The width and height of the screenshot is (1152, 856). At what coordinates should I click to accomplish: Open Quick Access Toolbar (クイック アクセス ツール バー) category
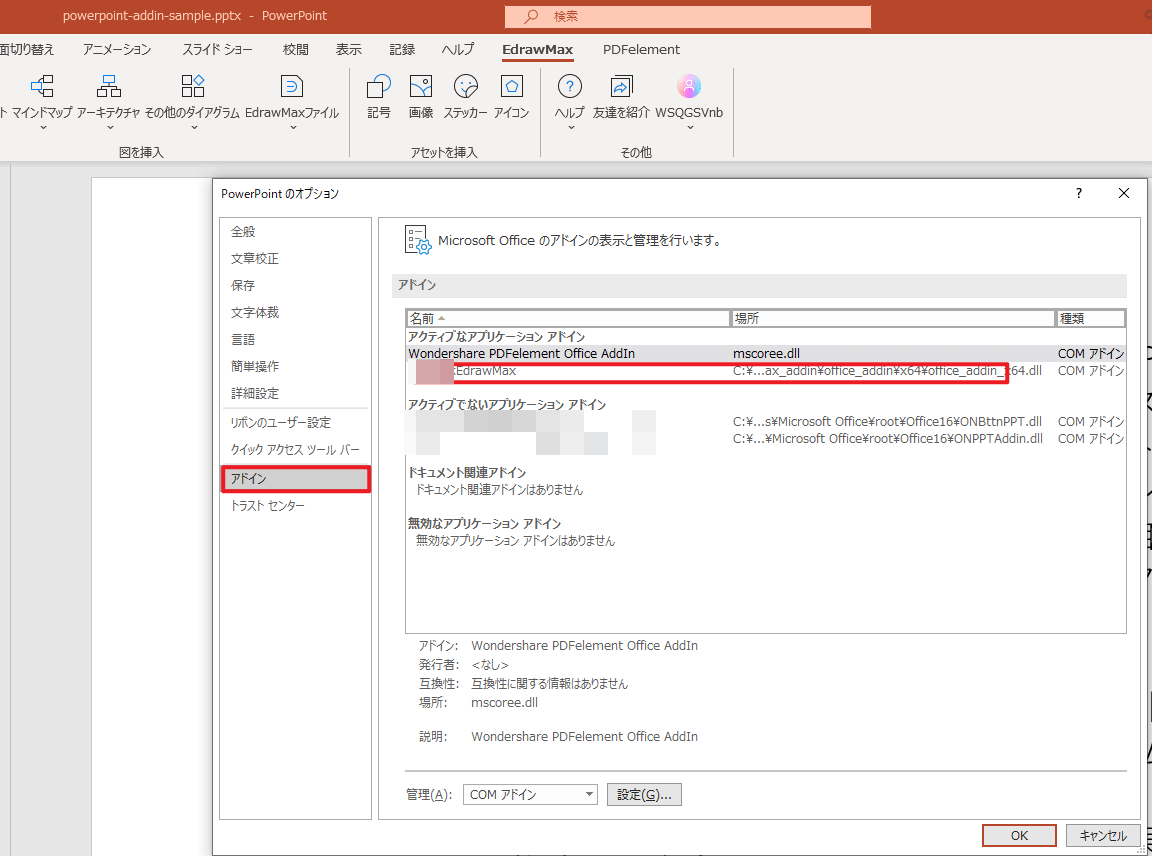pos(295,450)
